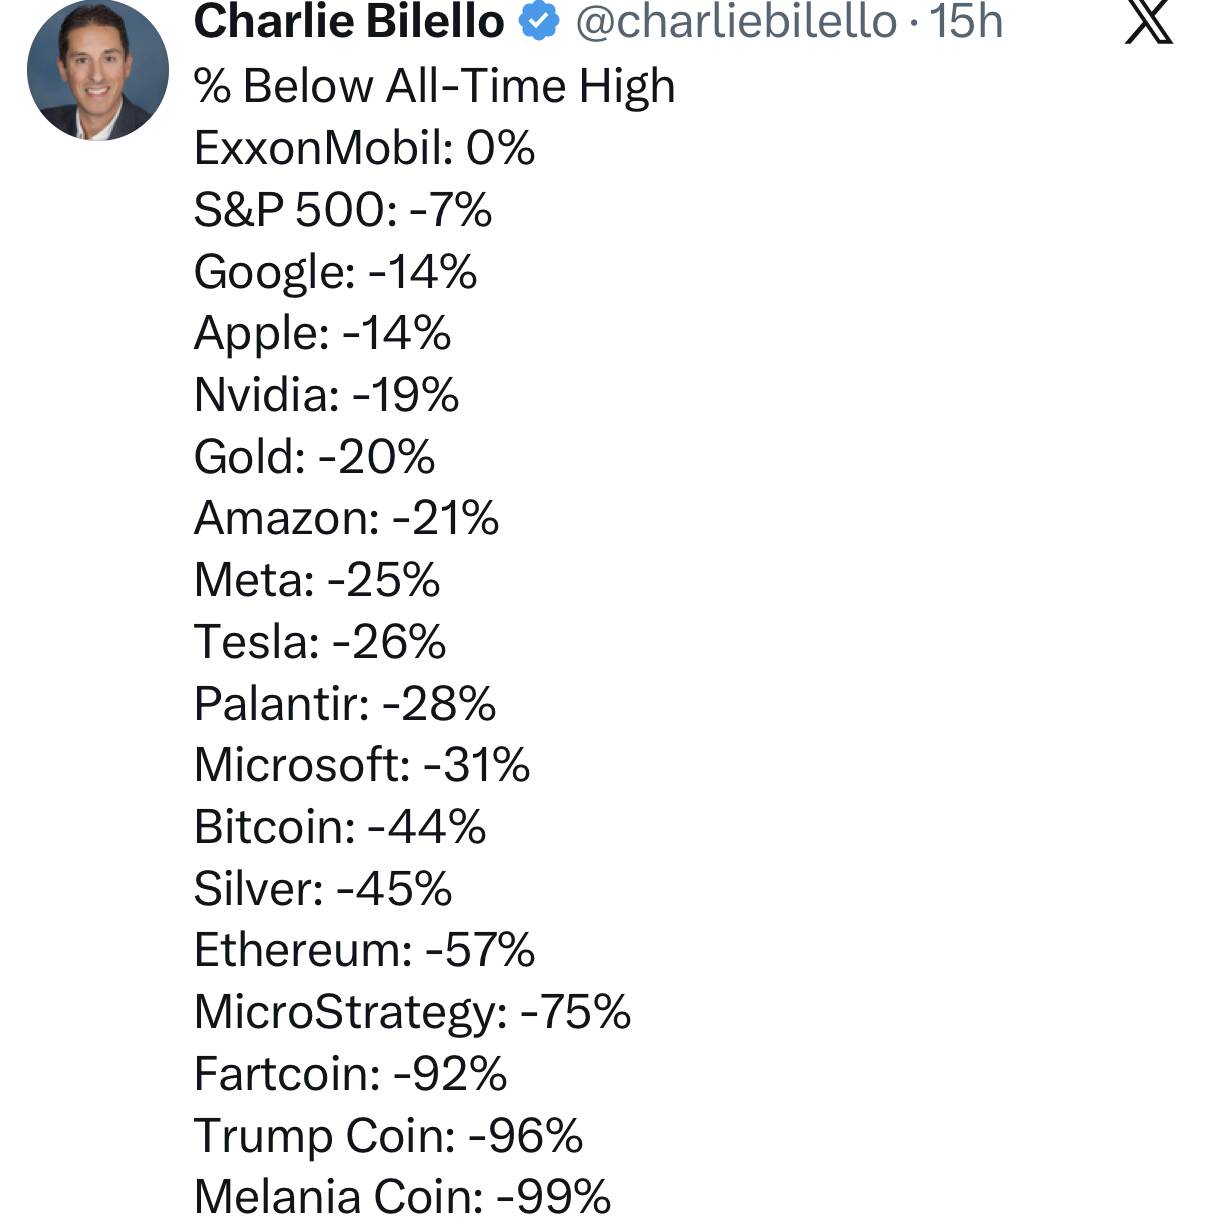Click Charlie Bilello's profile photo
This screenshot has width=1206, height=1219.
[x=97, y=70]
